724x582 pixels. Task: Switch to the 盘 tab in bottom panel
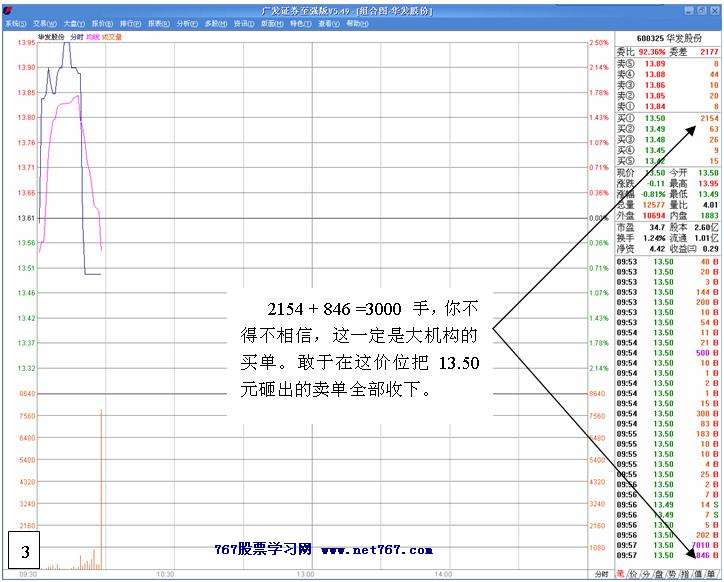pyautogui.click(x=659, y=575)
